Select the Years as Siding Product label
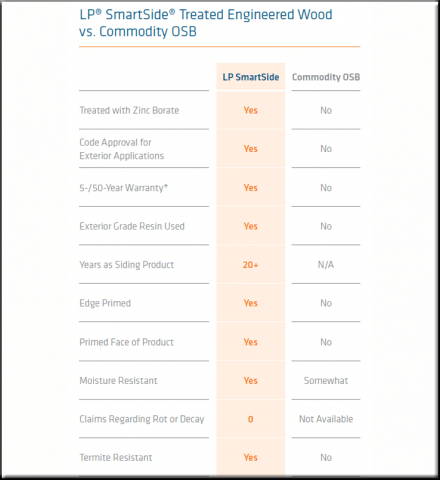Viewport: 440px width, 480px height. [127, 265]
